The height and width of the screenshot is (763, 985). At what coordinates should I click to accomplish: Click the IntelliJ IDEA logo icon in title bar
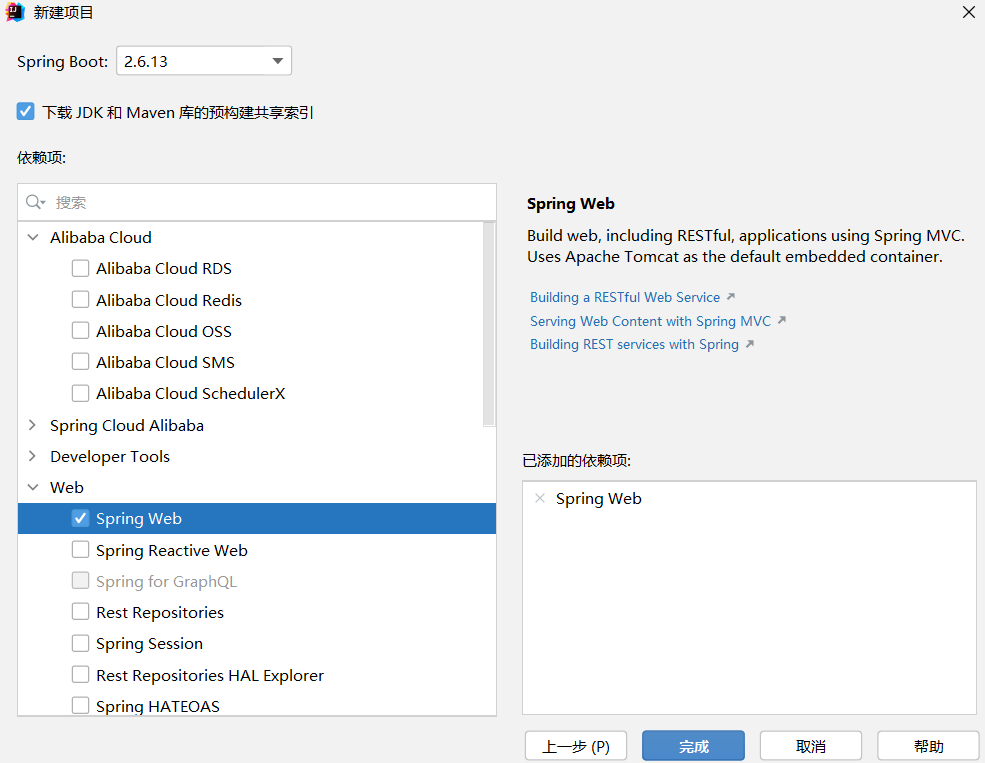(x=14, y=12)
